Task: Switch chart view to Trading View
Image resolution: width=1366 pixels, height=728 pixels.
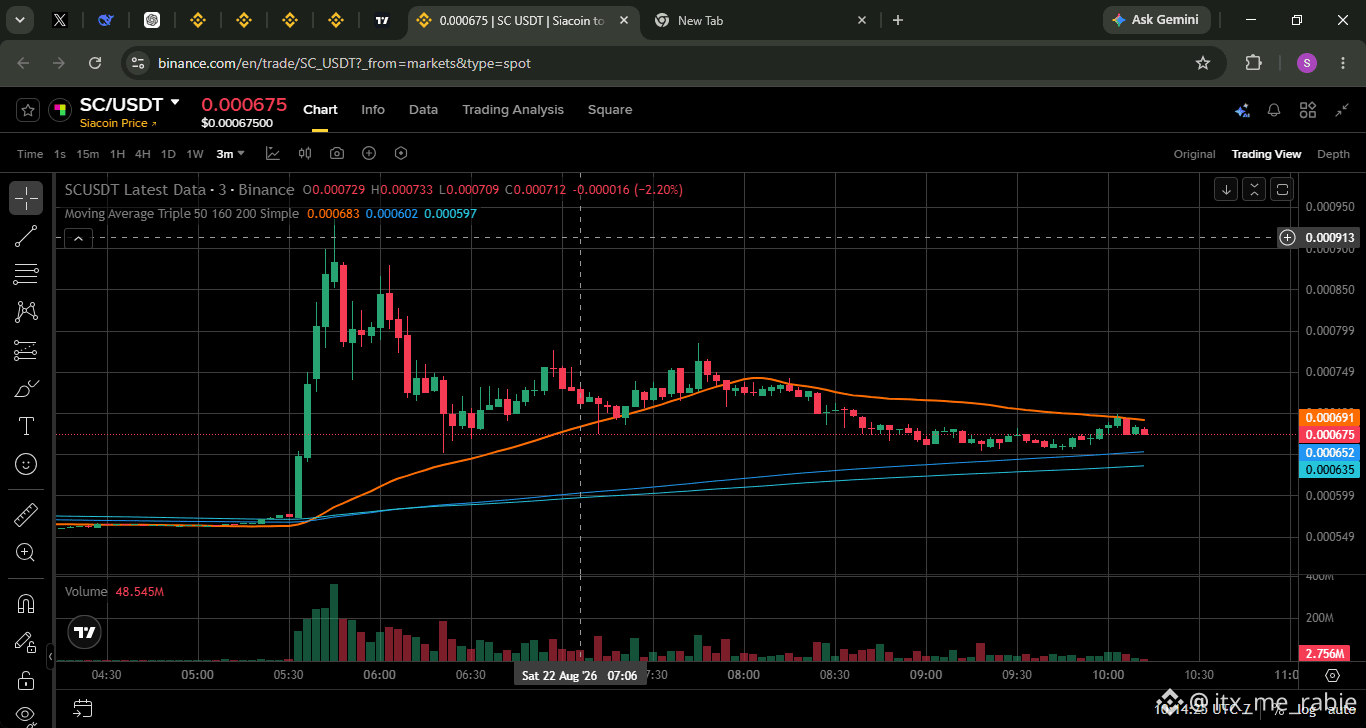Action: pos(1266,154)
